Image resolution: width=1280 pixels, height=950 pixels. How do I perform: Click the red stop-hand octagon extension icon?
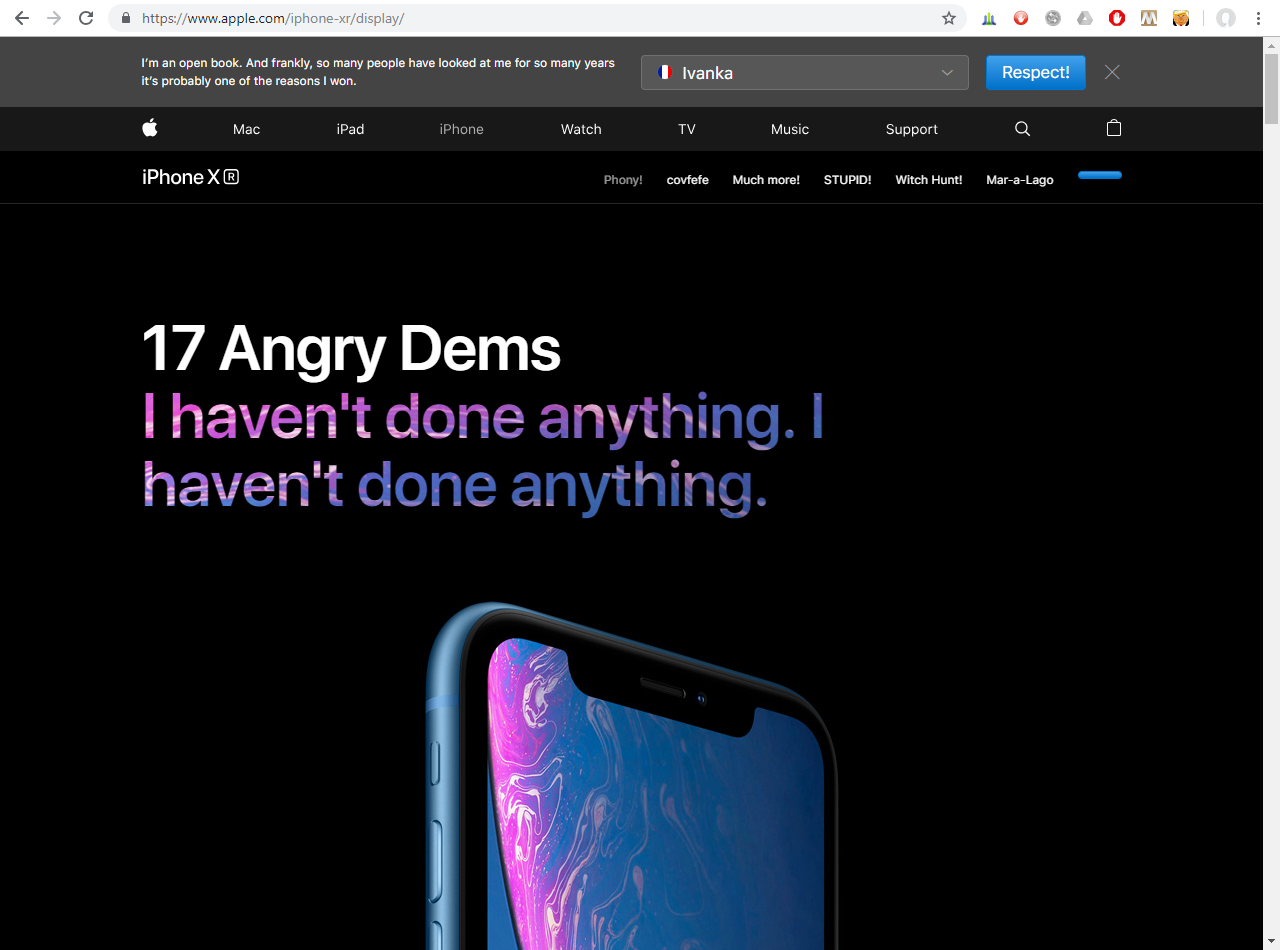click(x=1117, y=18)
